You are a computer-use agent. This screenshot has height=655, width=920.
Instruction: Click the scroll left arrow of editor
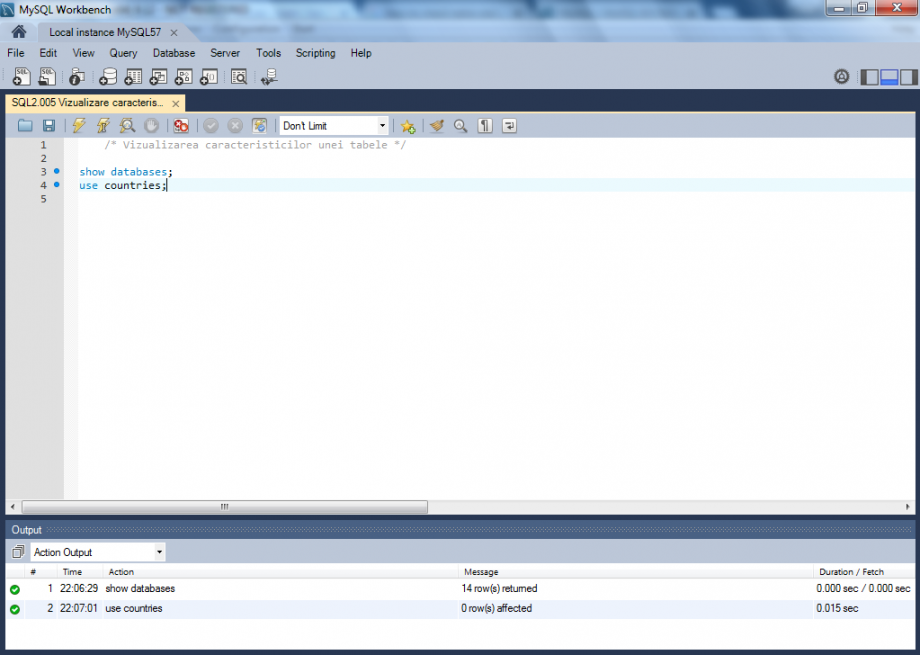click(x=13, y=507)
